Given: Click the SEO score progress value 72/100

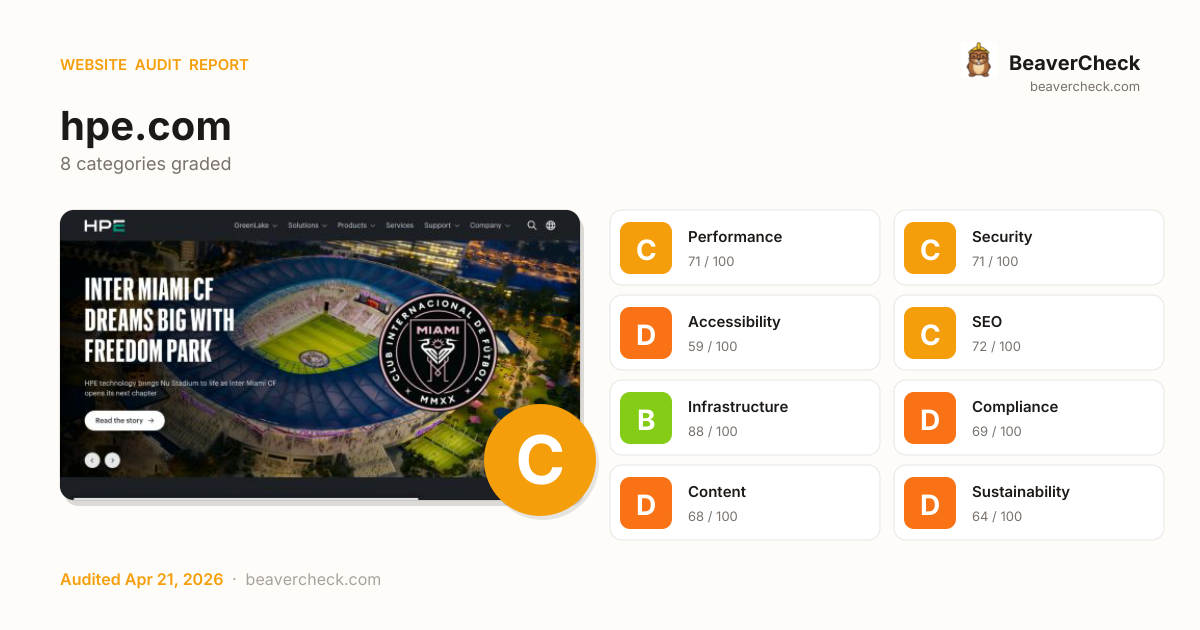Looking at the screenshot, I should point(995,346).
